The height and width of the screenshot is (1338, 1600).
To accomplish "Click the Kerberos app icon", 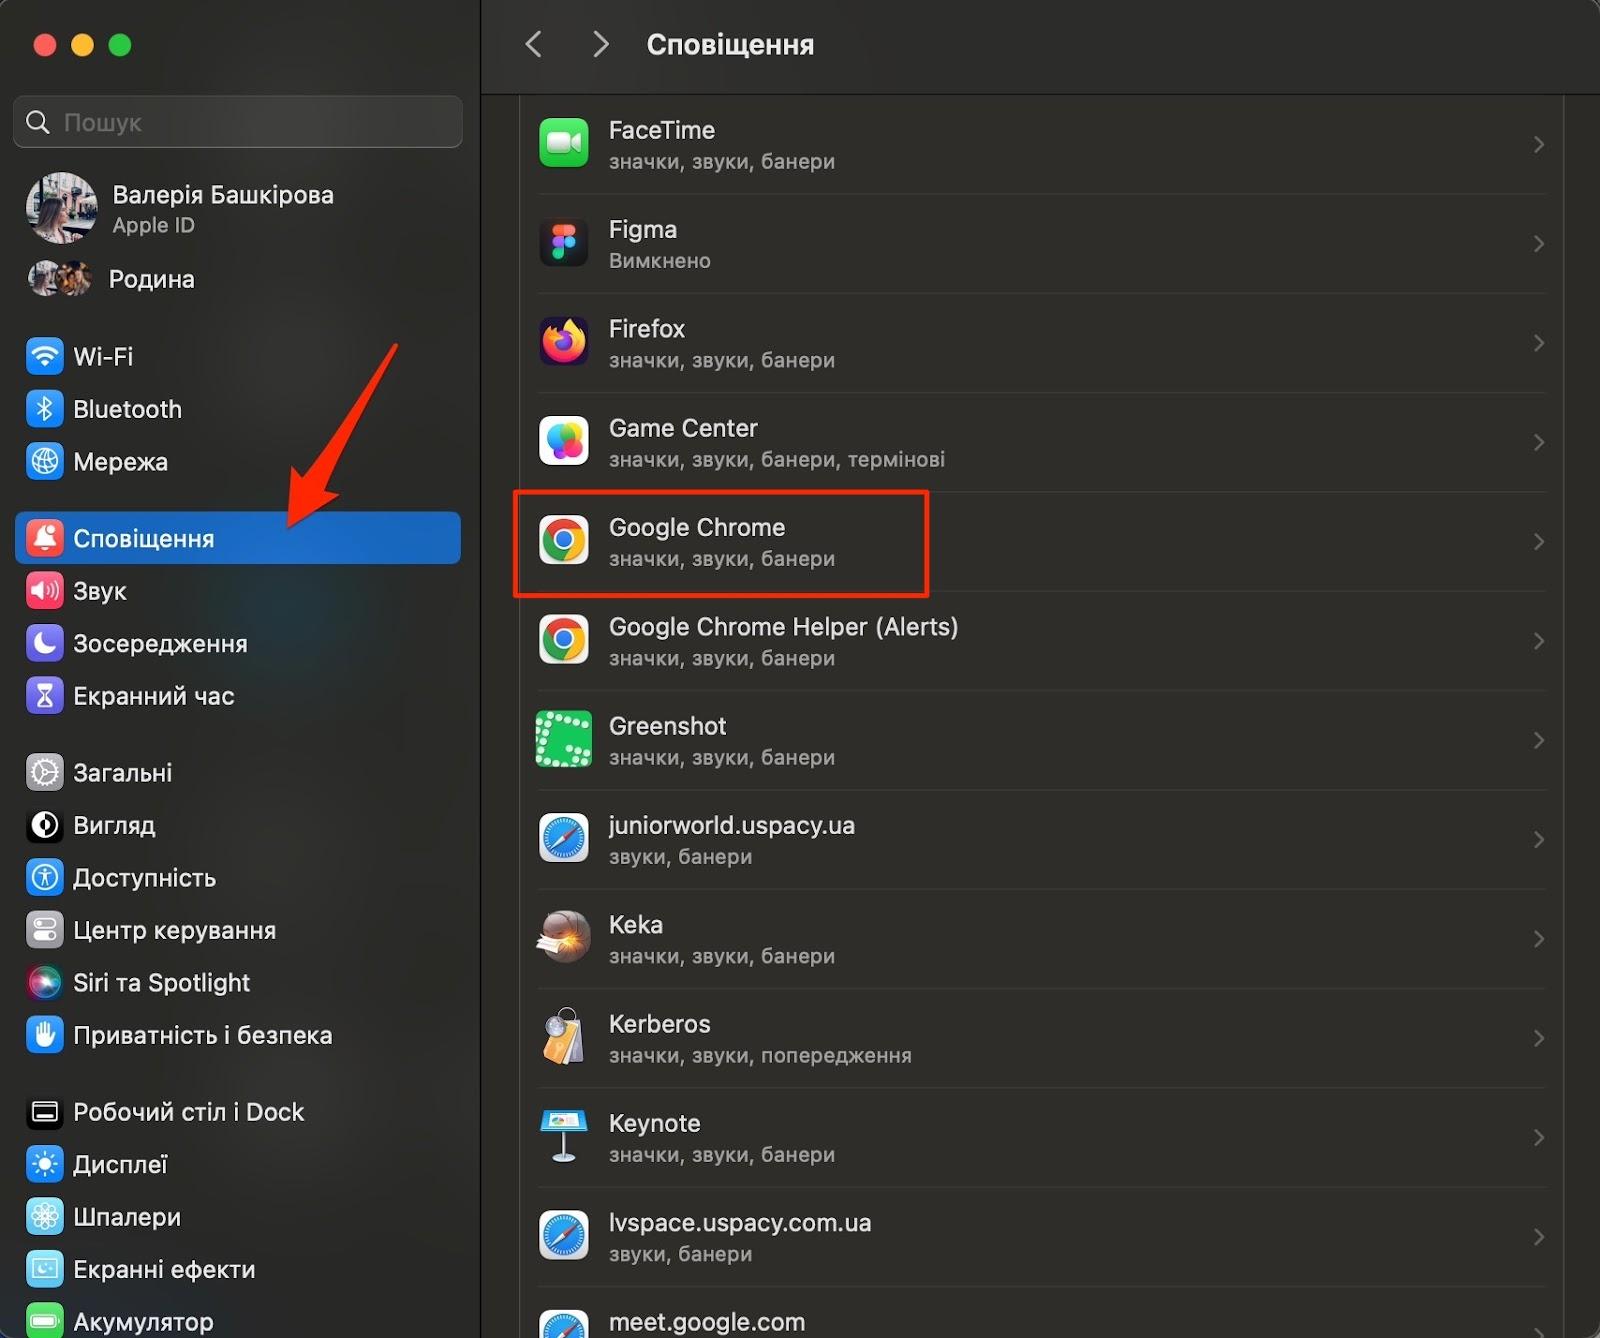I will pos(564,1037).
